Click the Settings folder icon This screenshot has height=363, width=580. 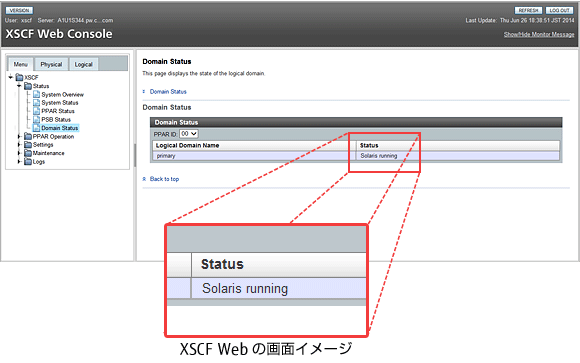click(x=28, y=144)
